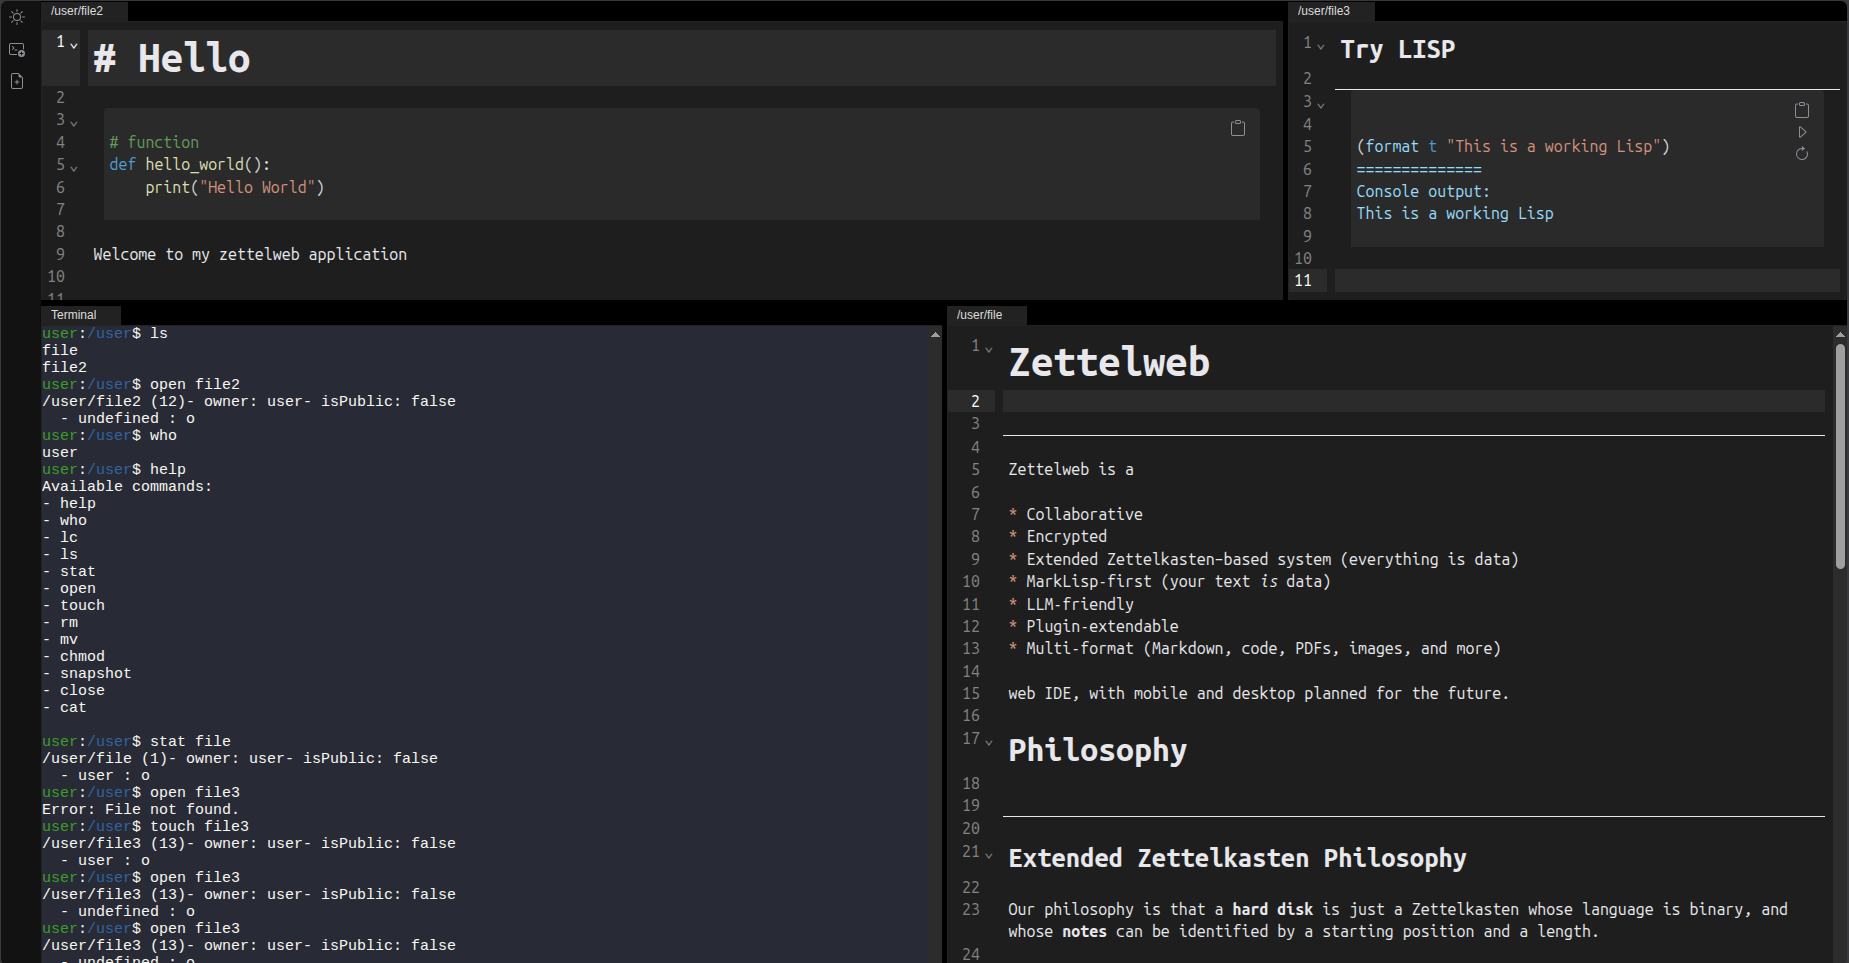The height and width of the screenshot is (963, 1849).
Task: Click 'Extended Zettelkasten Philosophy' heading
Action: coord(1238,858)
